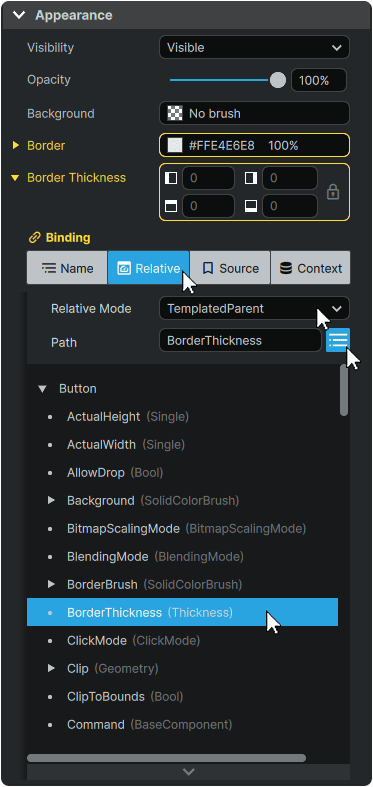Click the Border #FFE4E6E8 color value
Screen dimensions: 373x787
(x=221, y=146)
